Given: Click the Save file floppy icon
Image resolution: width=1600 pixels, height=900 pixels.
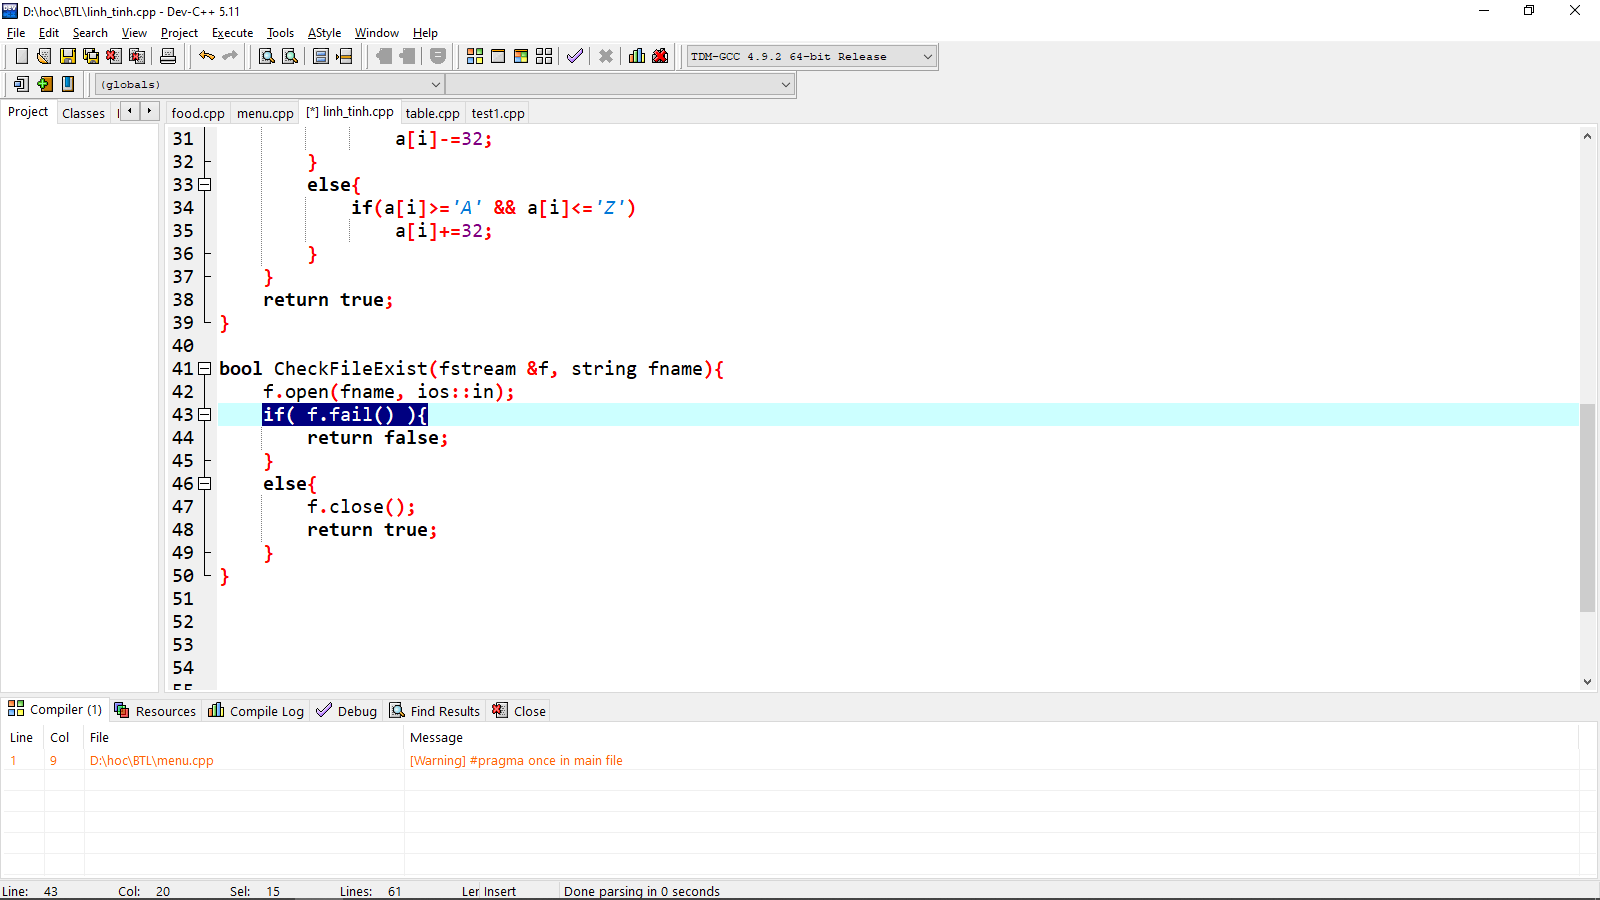Looking at the screenshot, I should click(67, 56).
